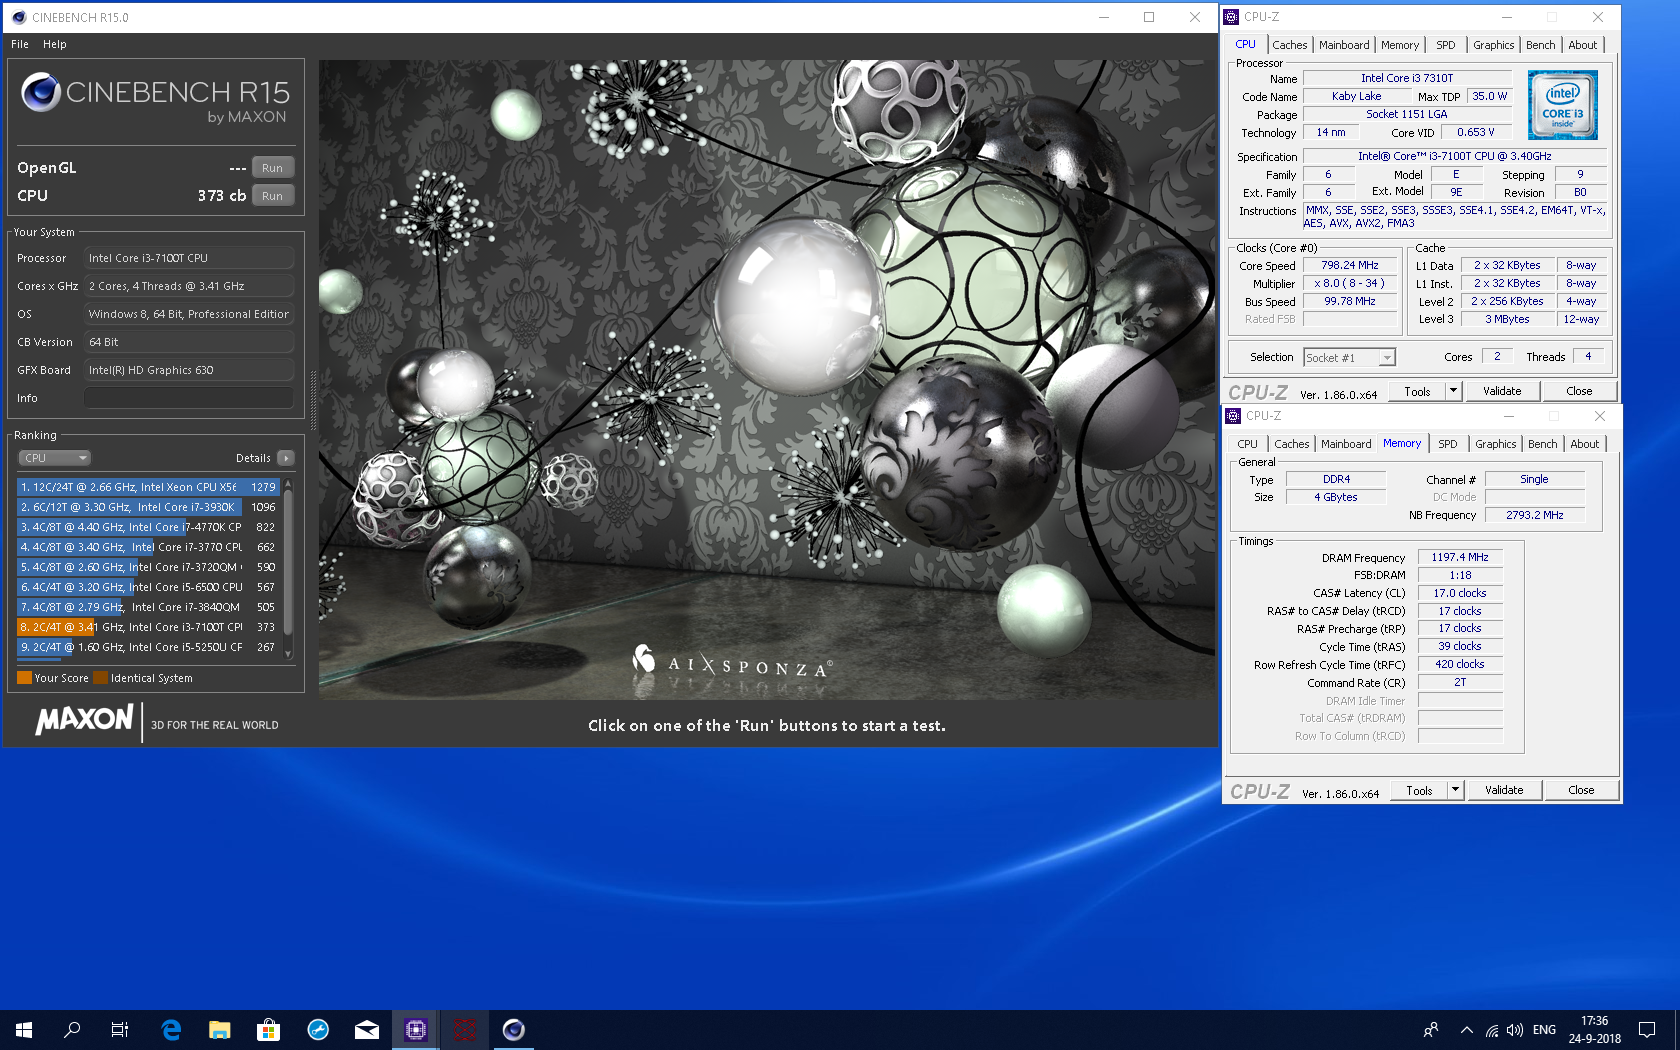The height and width of the screenshot is (1050, 1680).
Task: Switch to CPU tab in lower CPU-Z
Action: (x=1248, y=444)
